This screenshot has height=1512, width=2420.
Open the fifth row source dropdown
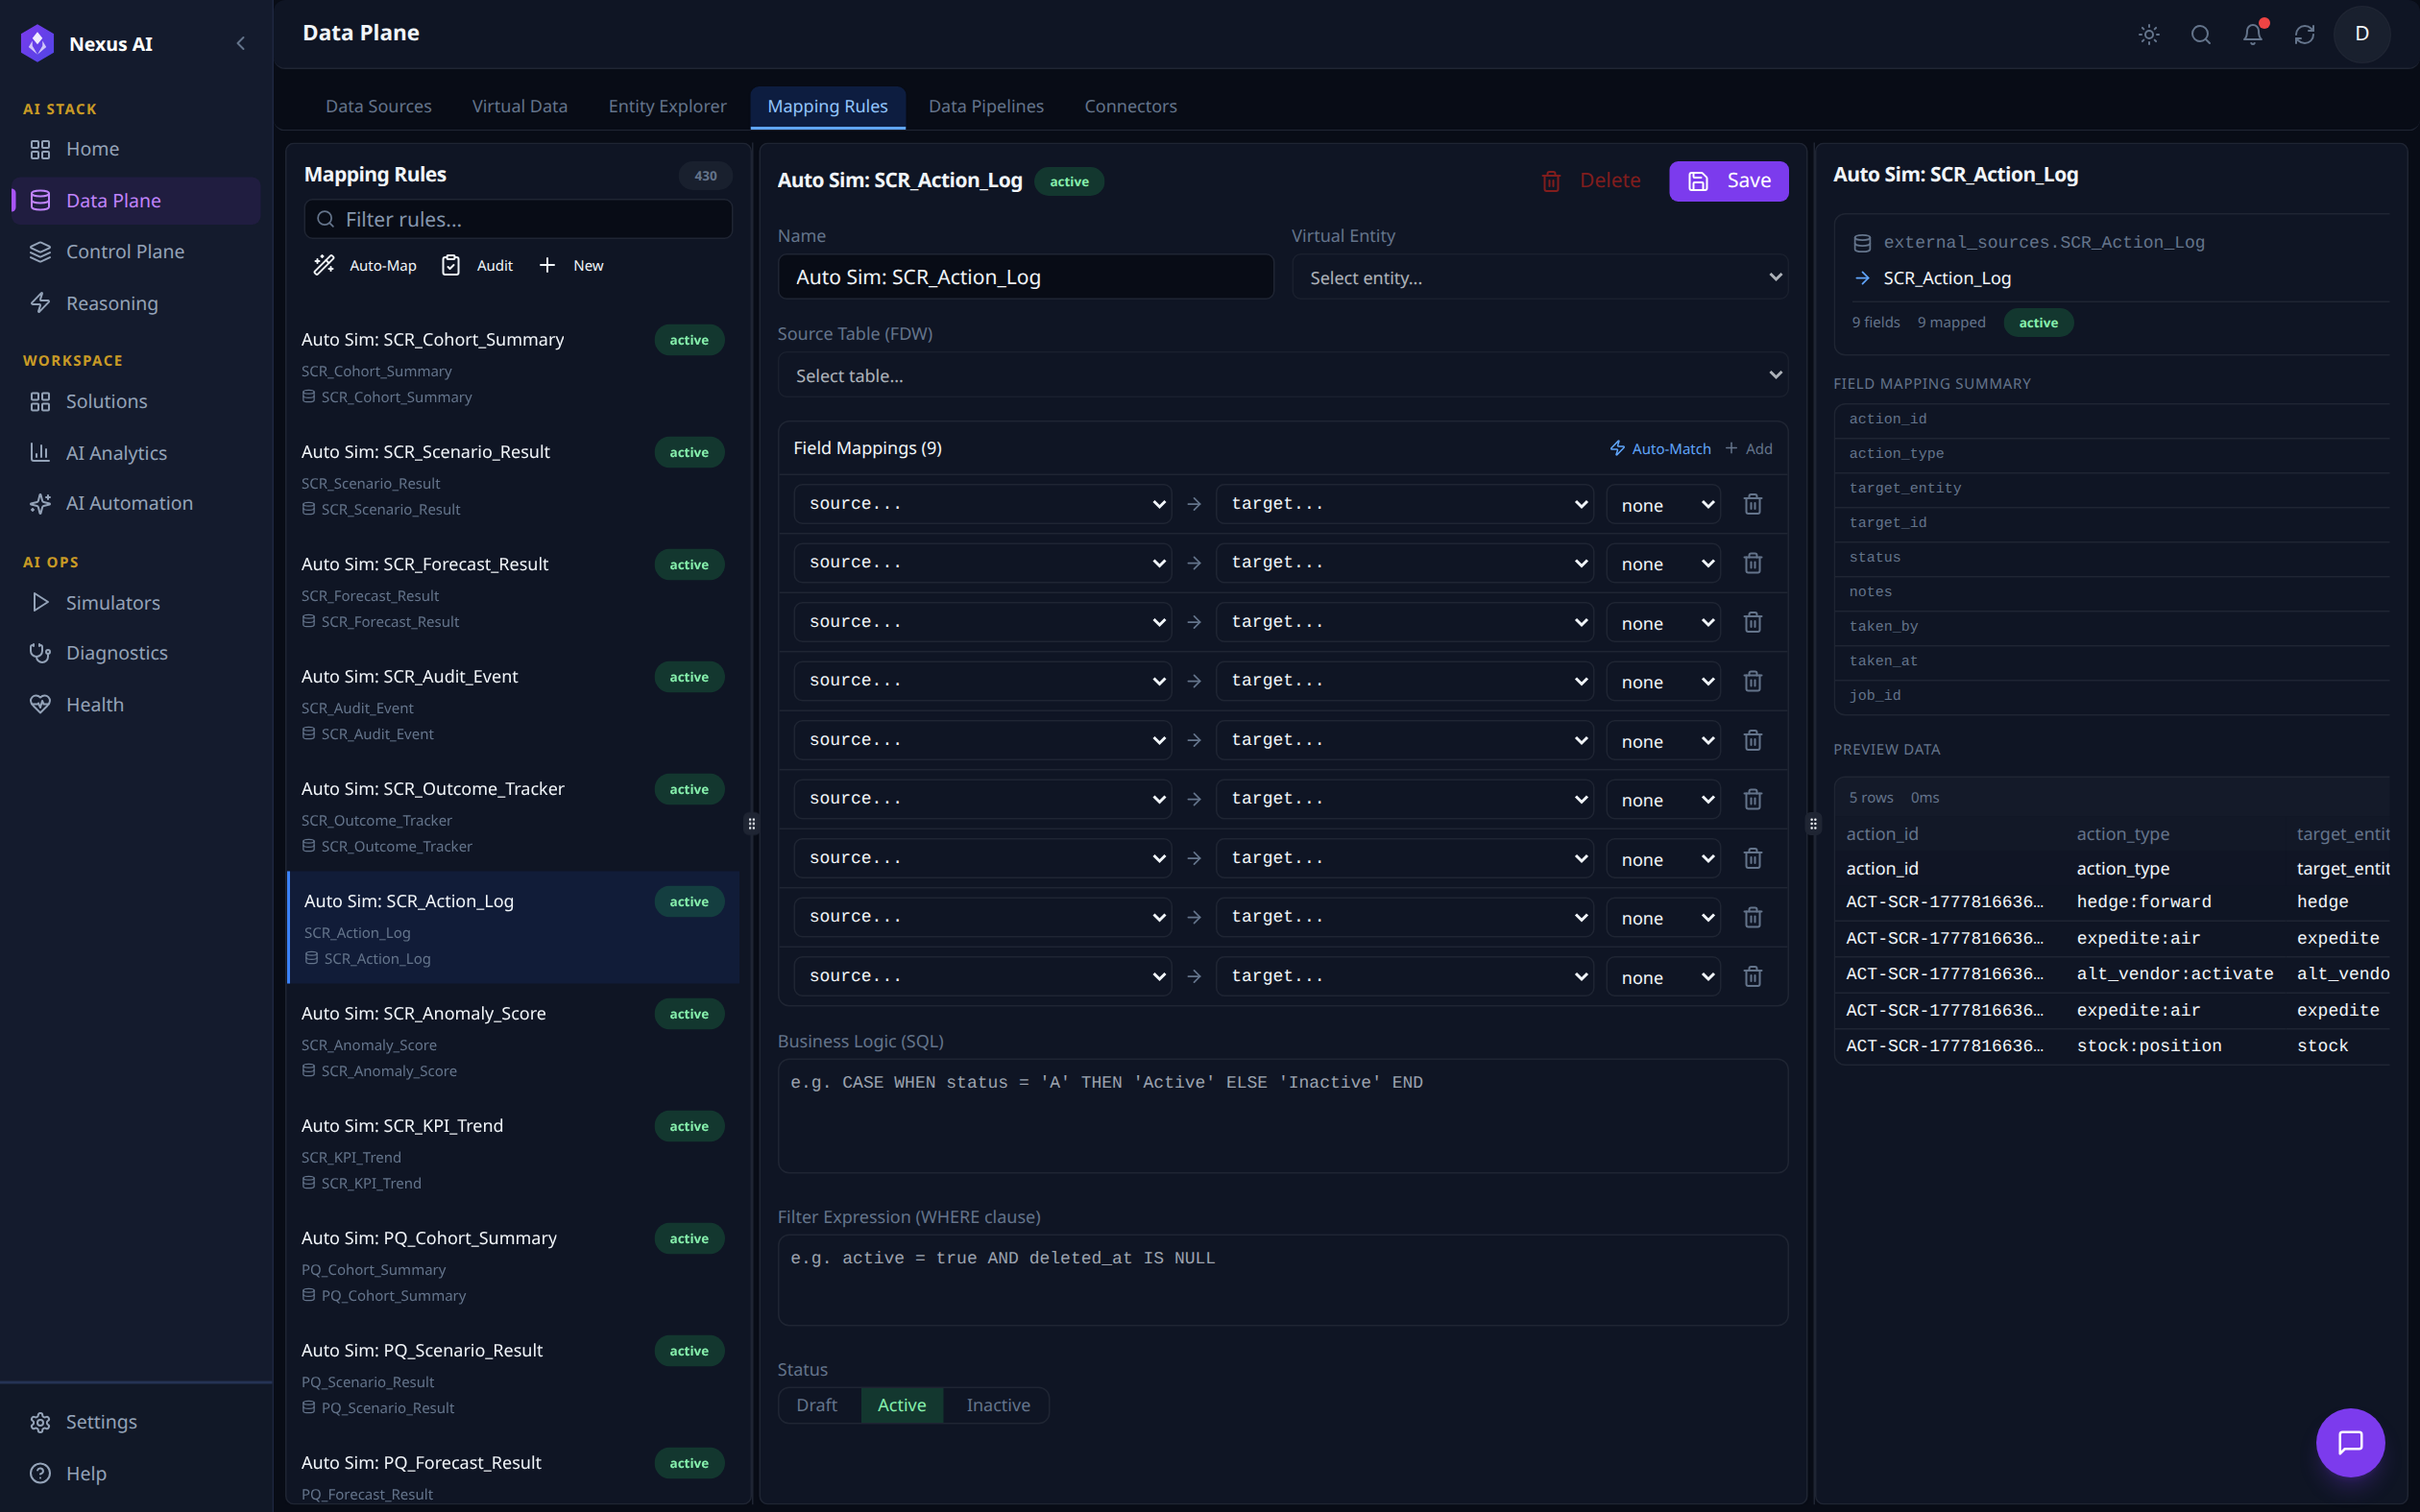click(x=982, y=740)
